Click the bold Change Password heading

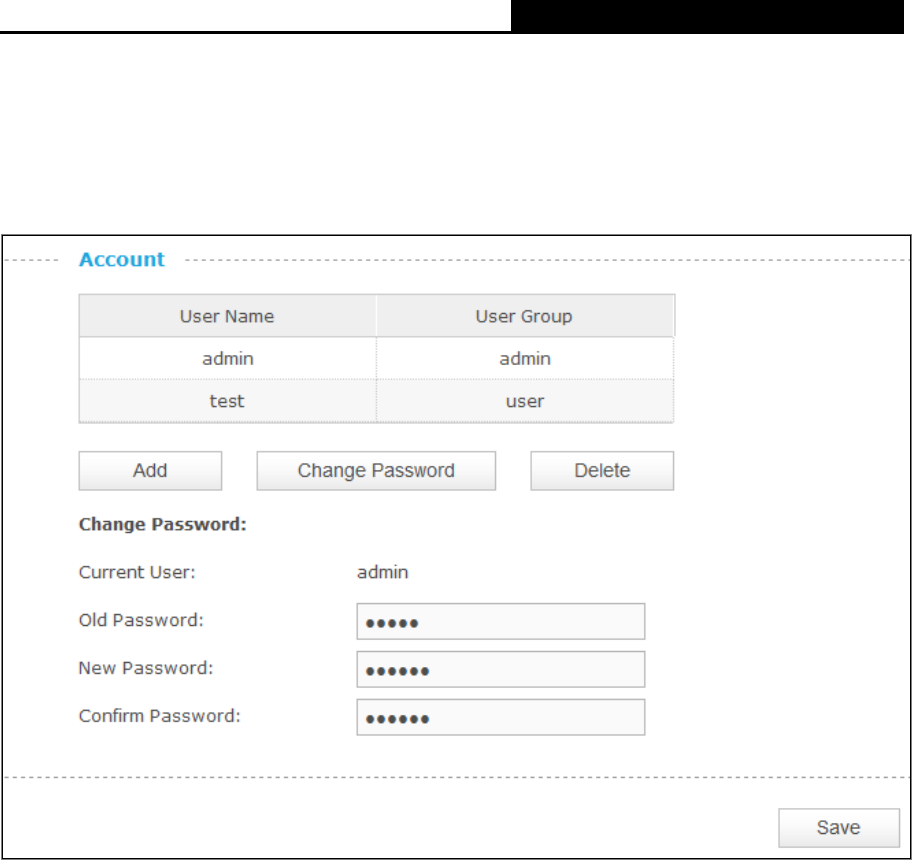point(163,524)
